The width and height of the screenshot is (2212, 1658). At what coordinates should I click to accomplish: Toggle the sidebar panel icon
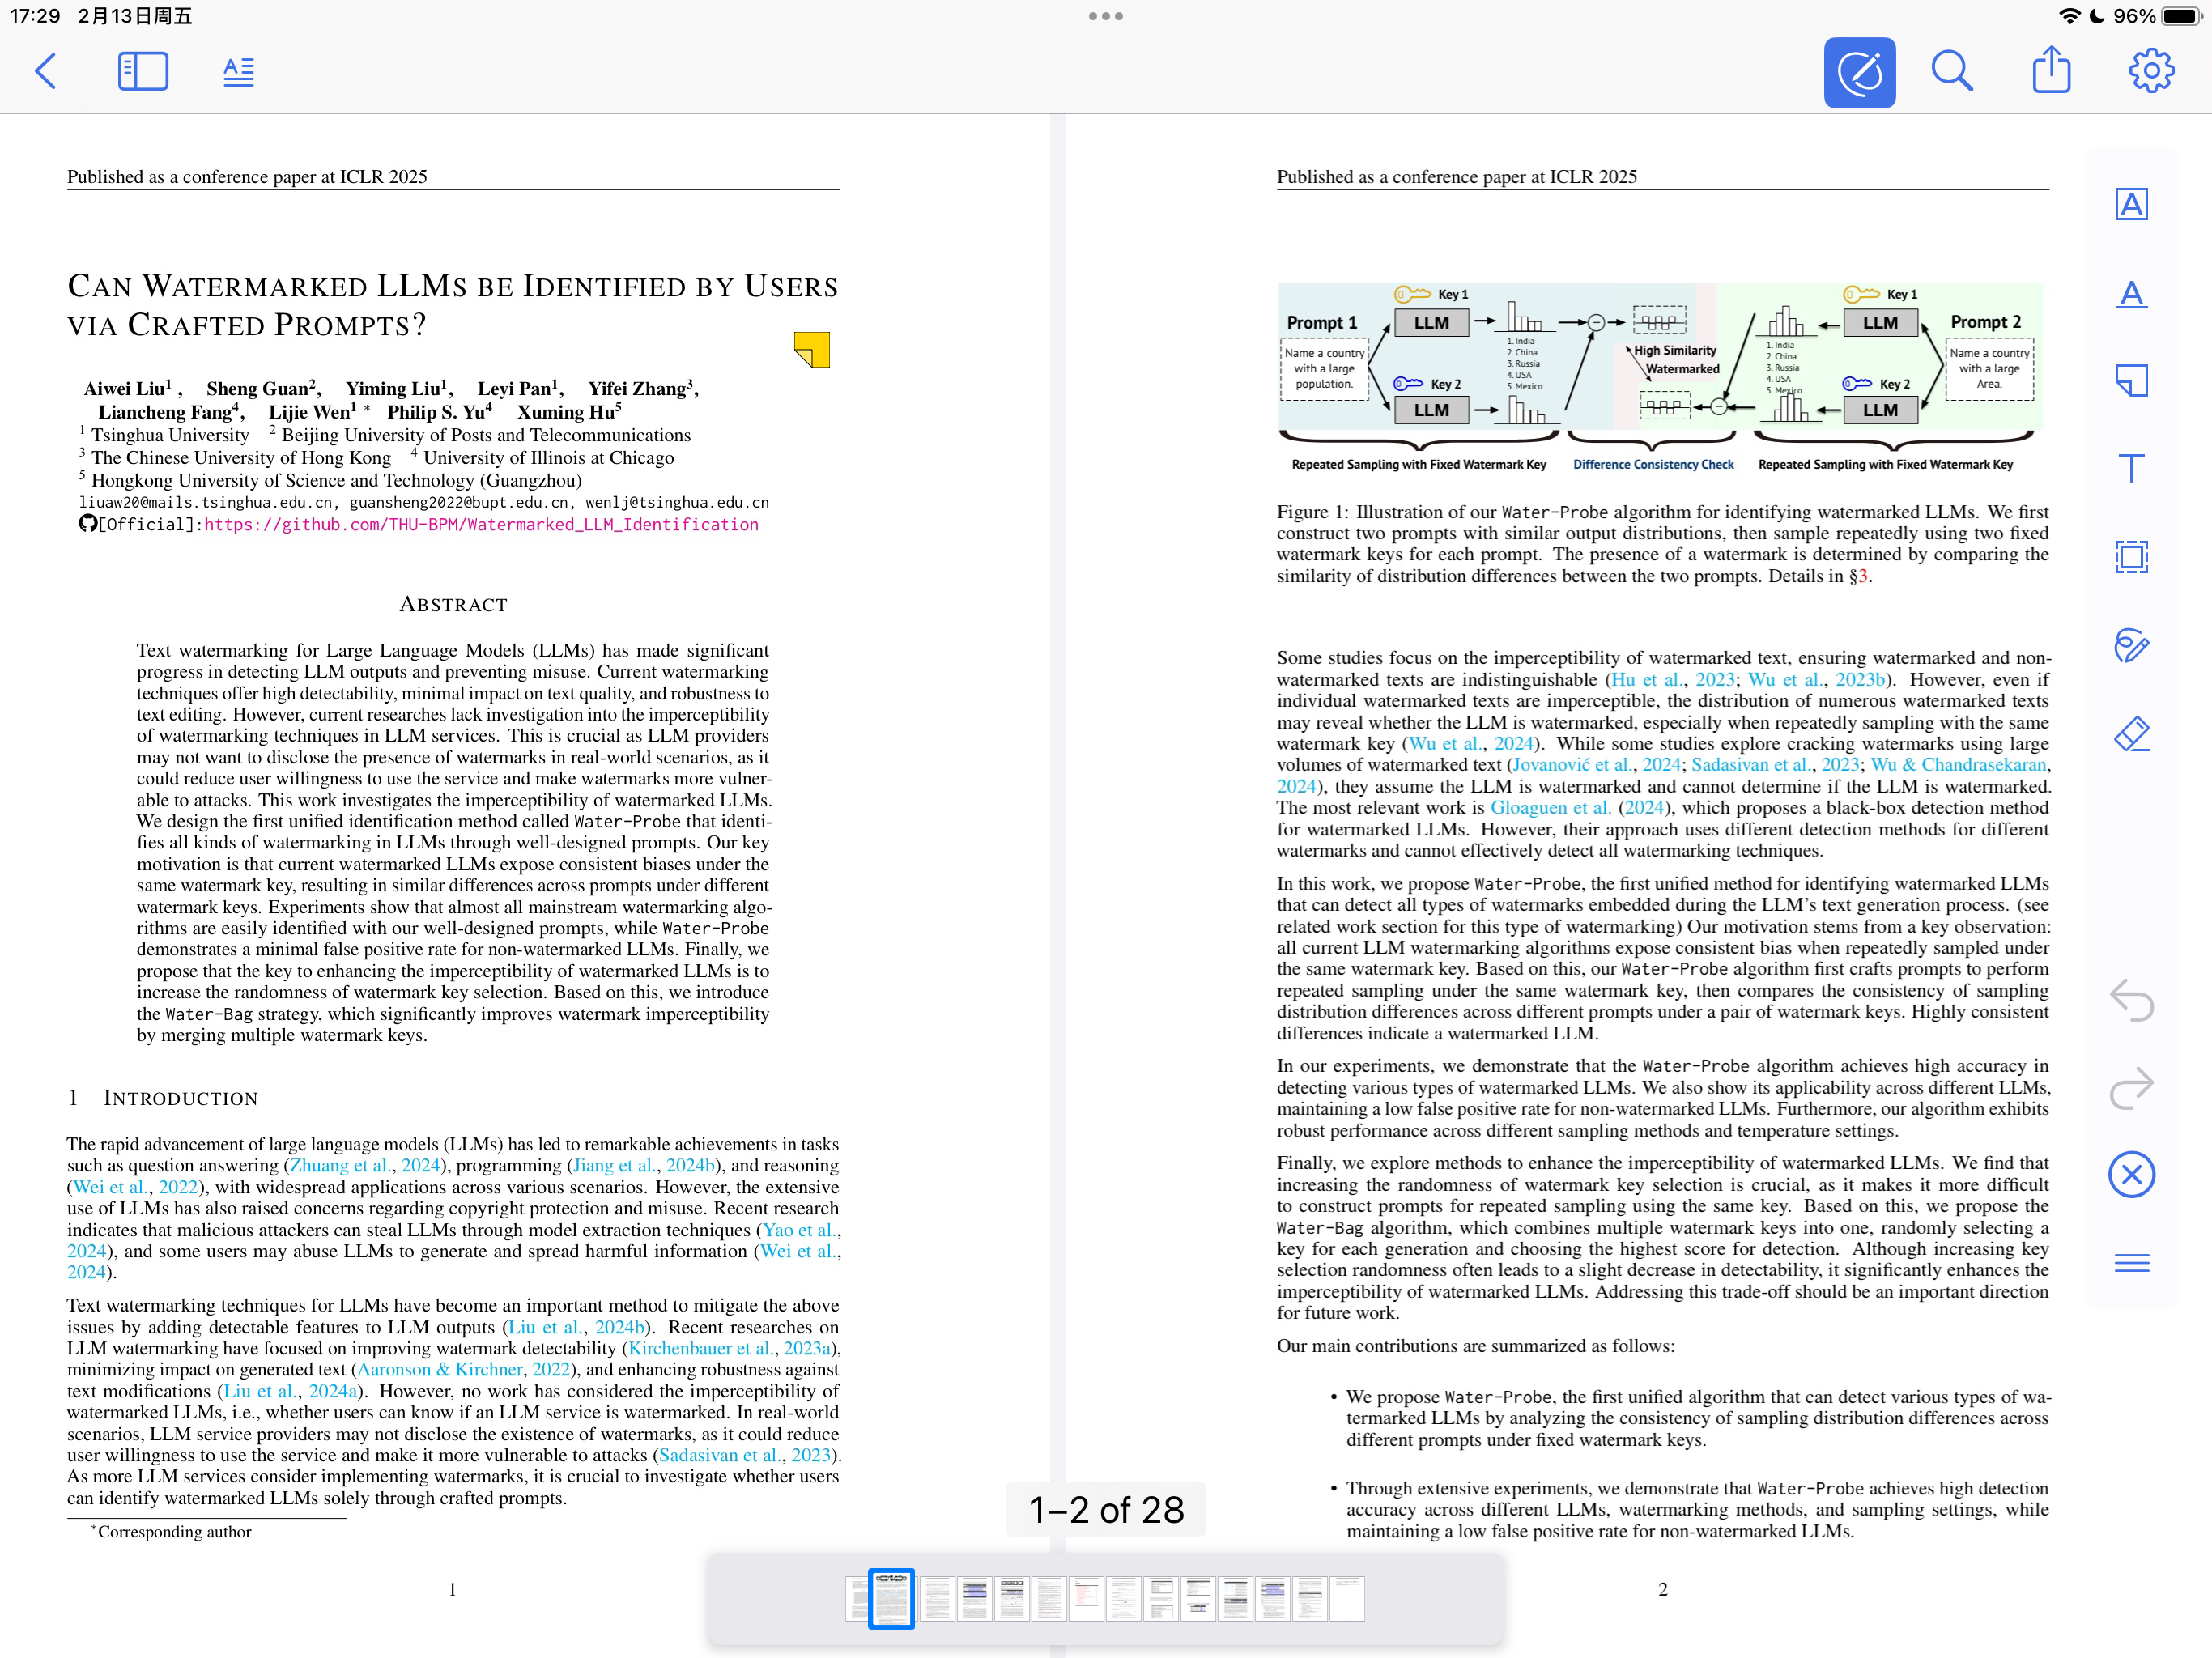(143, 72)
